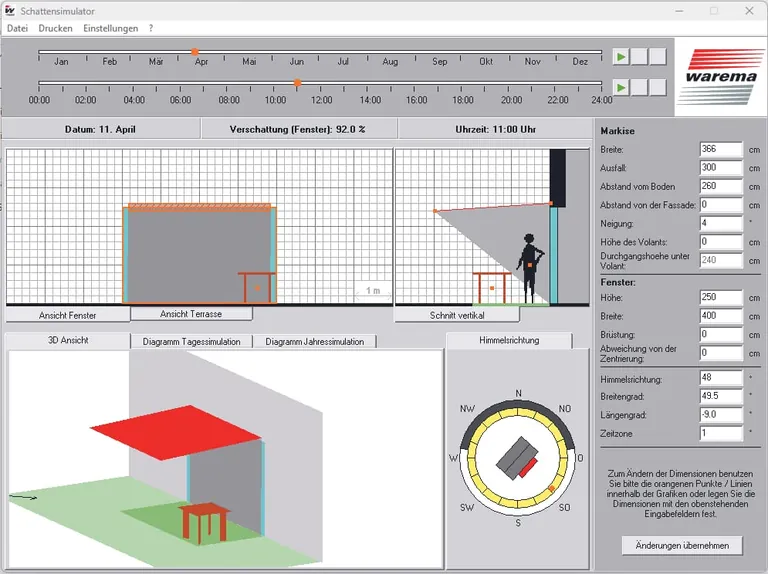Click into the Markise Breite field showing 366
The image size is (768, 574).
721,149
